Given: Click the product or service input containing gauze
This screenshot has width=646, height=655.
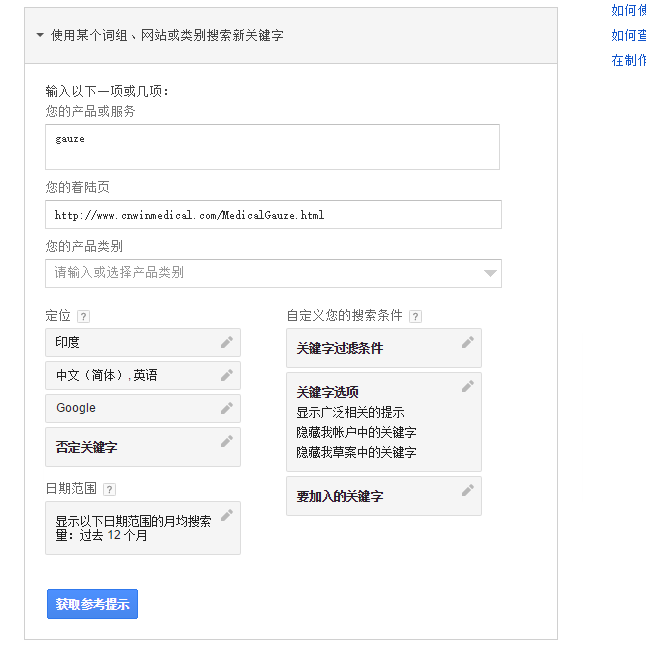Looking at the screenshot, I should point(272,147).
